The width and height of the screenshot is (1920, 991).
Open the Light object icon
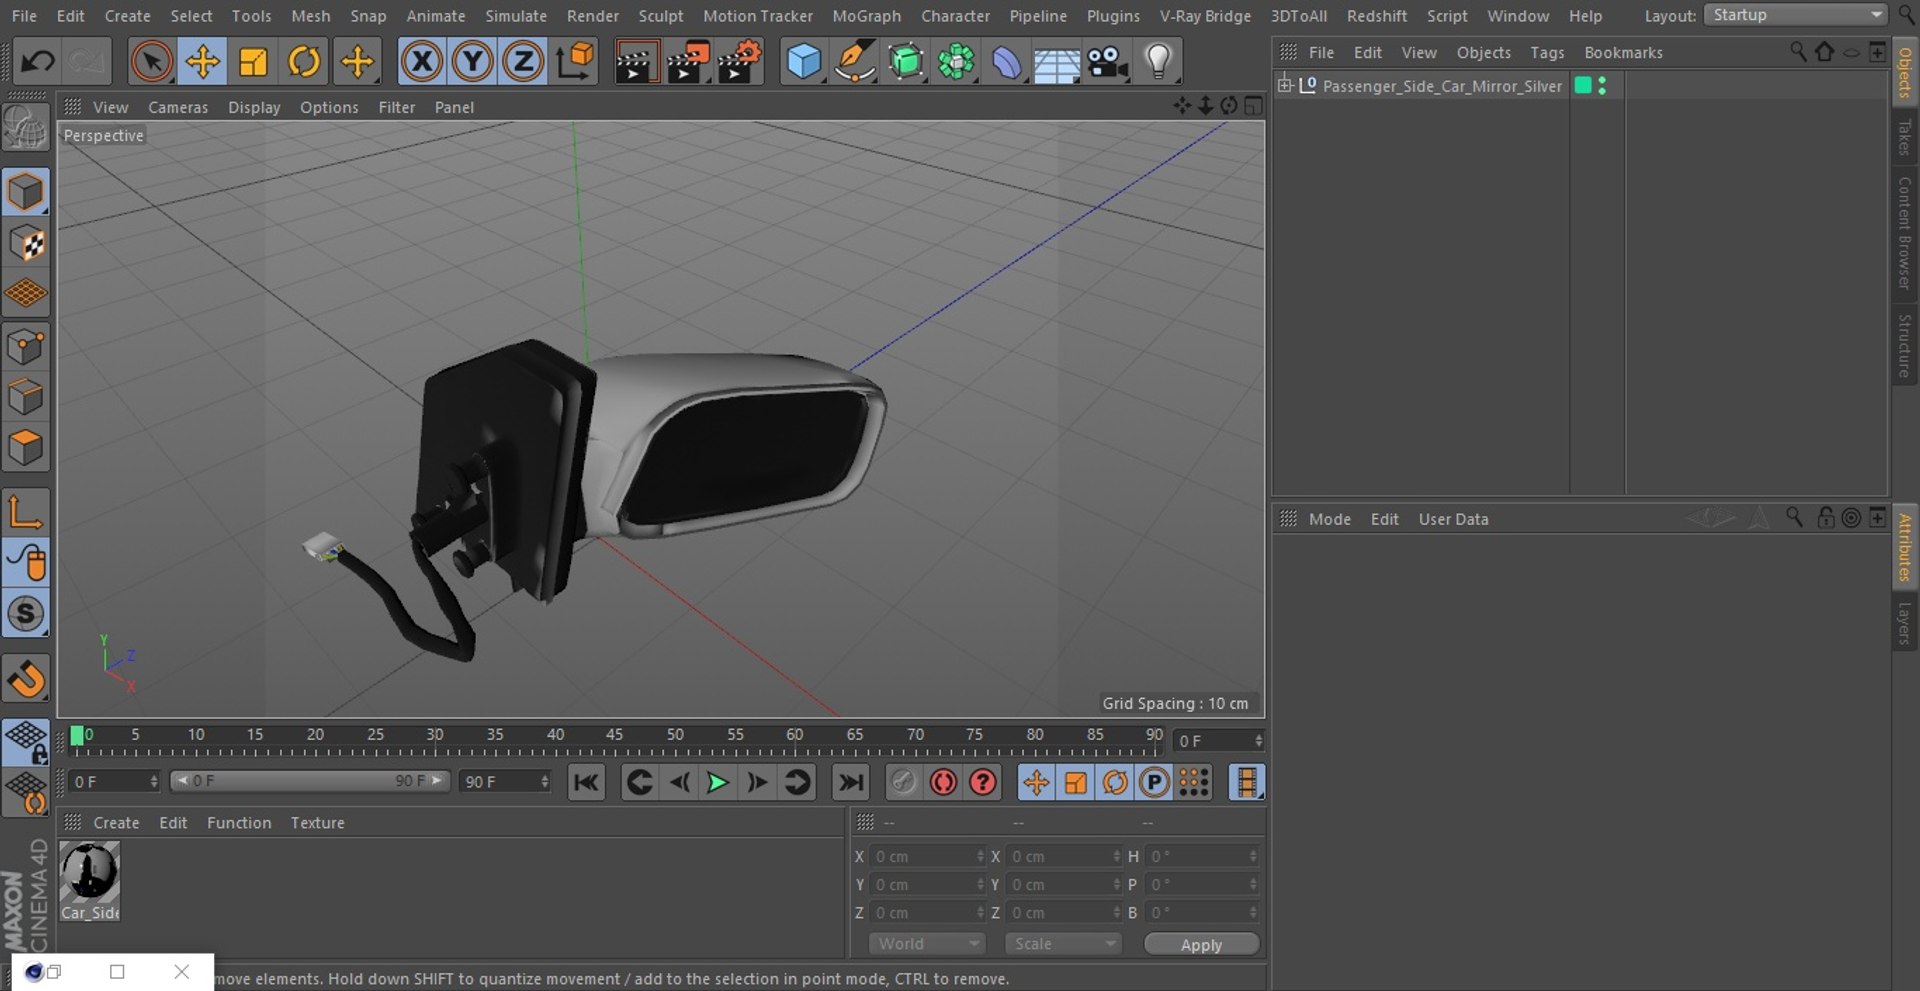(1158, 62)
